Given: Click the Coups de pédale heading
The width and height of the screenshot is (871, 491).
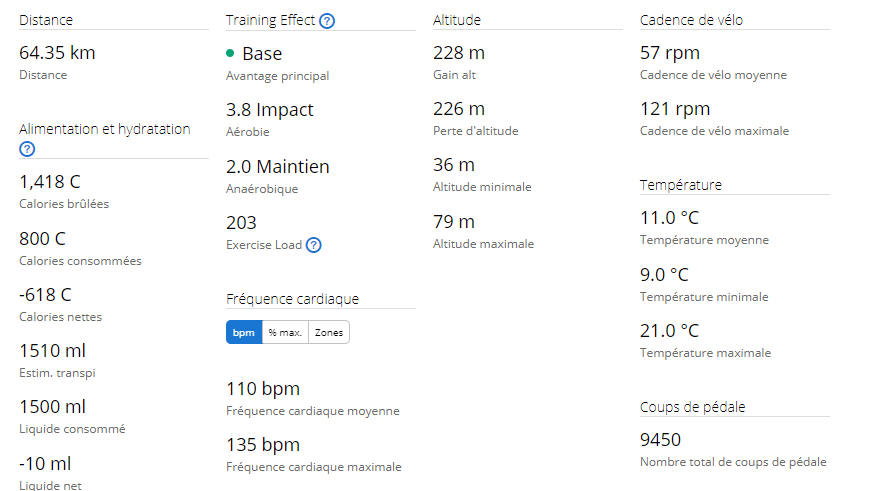Looking at the screenshot, I should tap(693, 407).
